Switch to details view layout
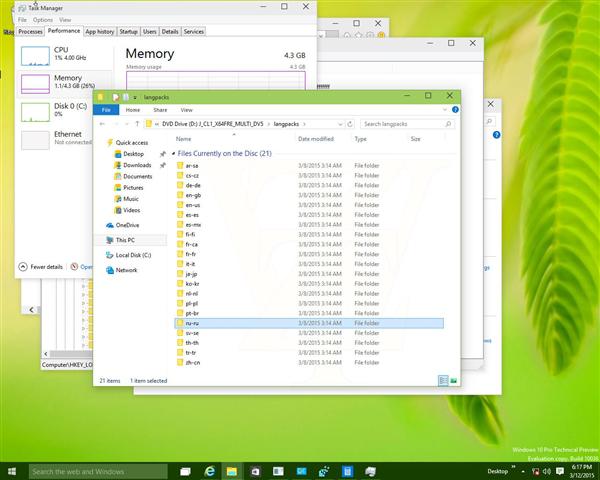Image resolution: width=600 pixels, height=480 pixels. click(442, 381)
